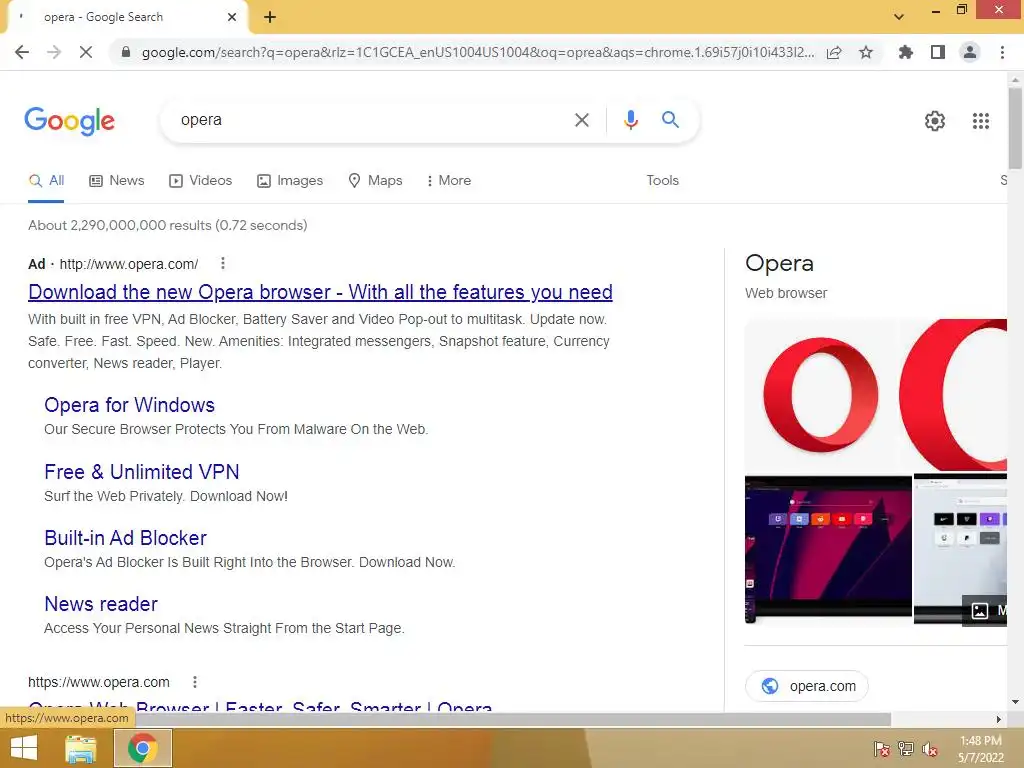
Task: Share this page icon in address bar
Action: click(x=834, y=52)
